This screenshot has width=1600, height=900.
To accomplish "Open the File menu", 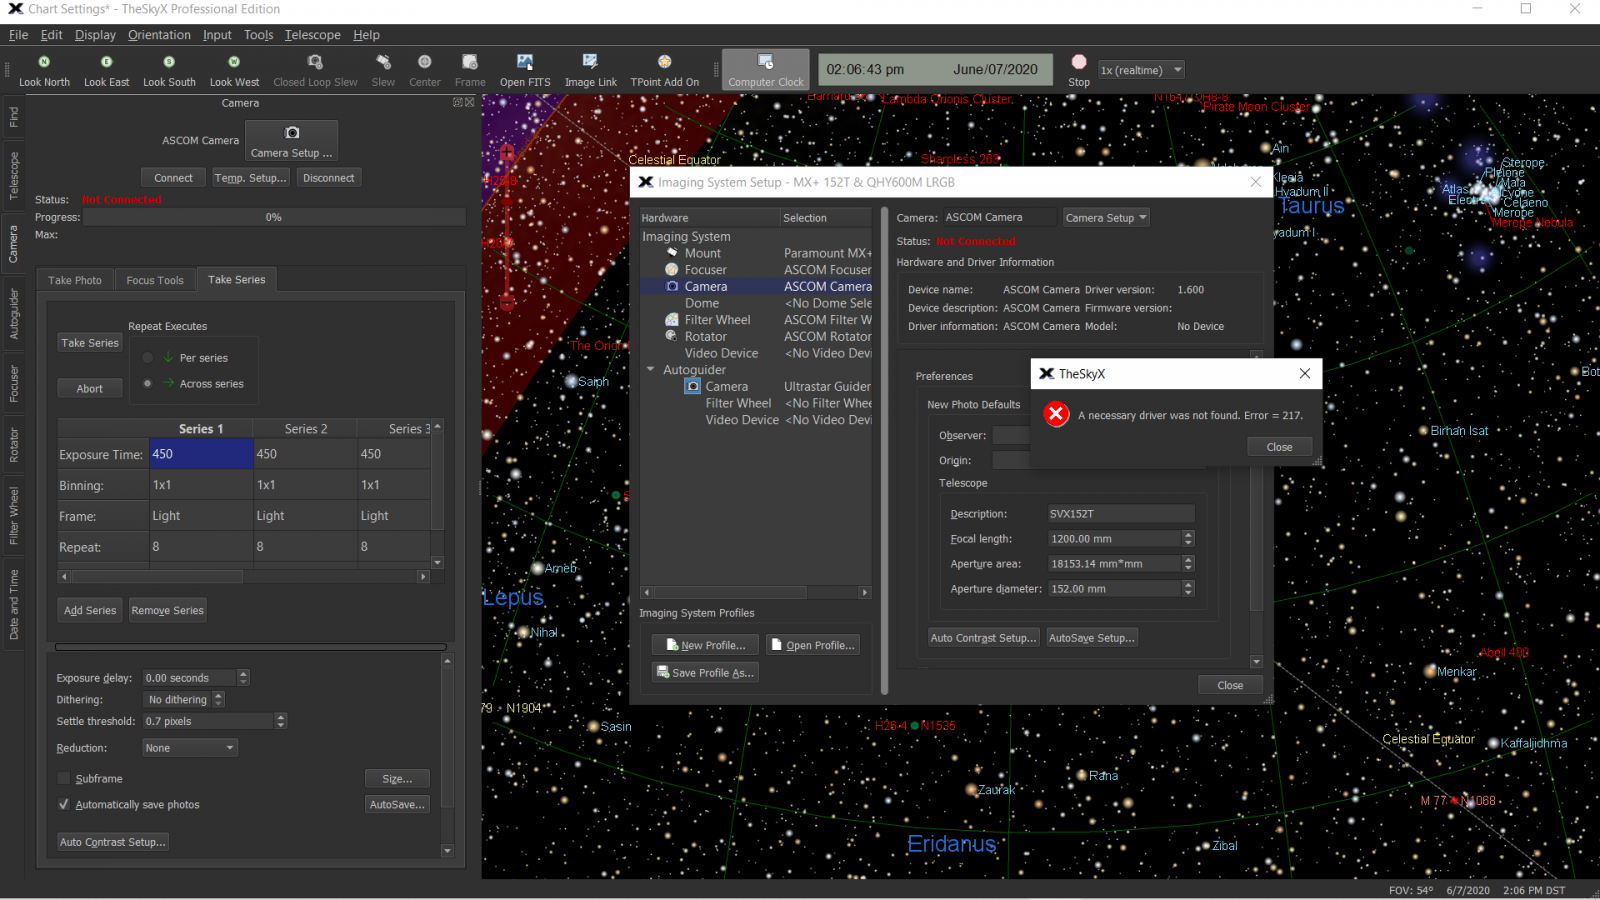I will click(18, 35).
